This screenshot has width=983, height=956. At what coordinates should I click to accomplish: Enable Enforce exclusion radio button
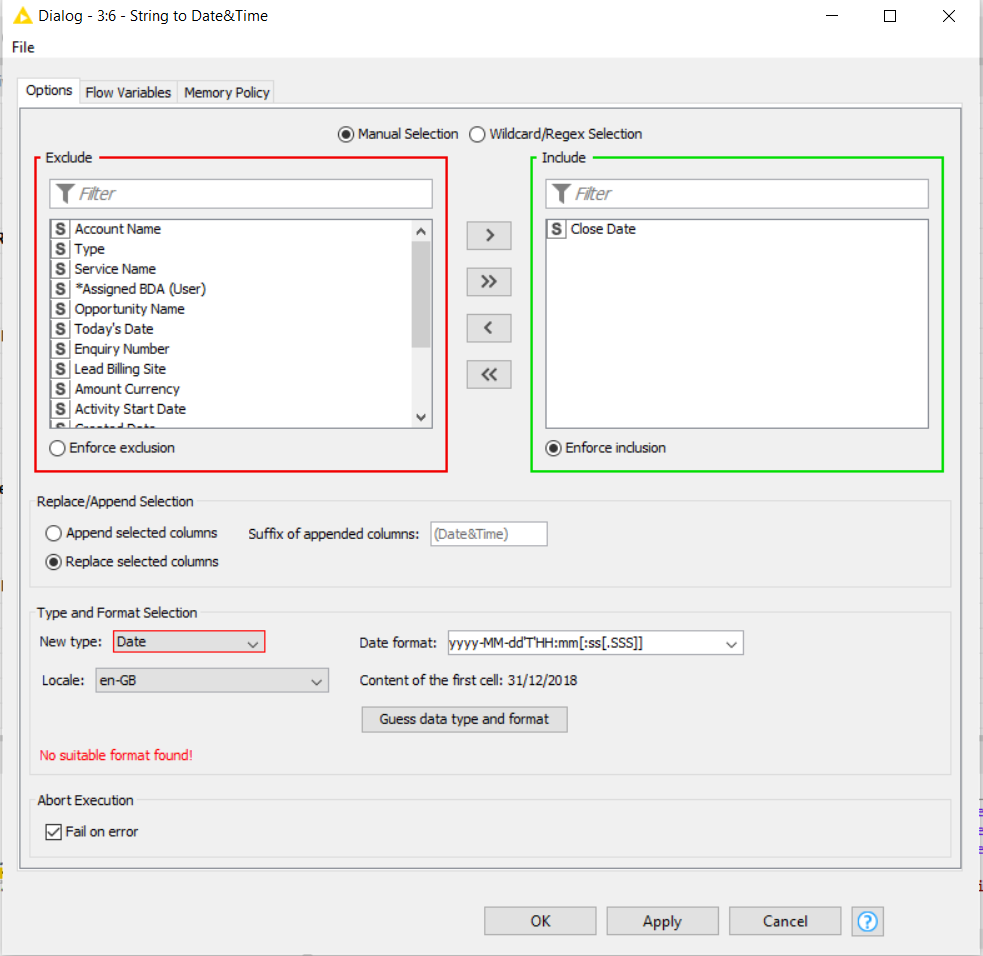(57, 448)
